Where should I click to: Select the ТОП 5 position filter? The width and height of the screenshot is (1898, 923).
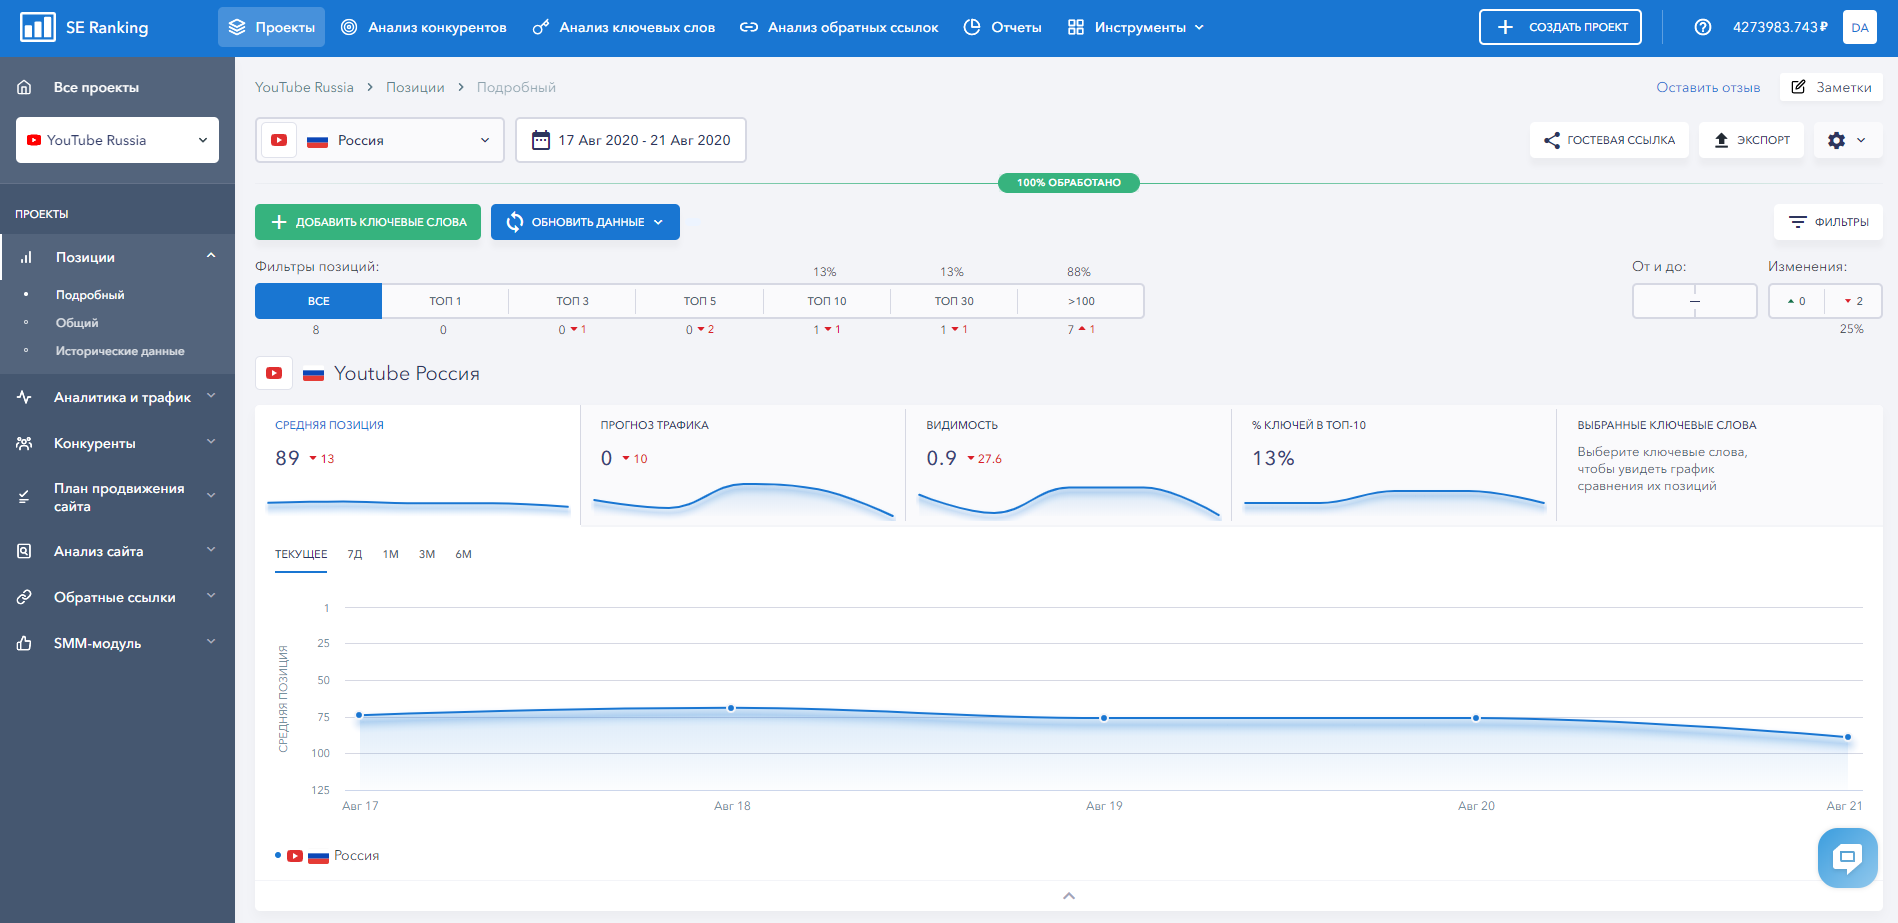[700, 301]
